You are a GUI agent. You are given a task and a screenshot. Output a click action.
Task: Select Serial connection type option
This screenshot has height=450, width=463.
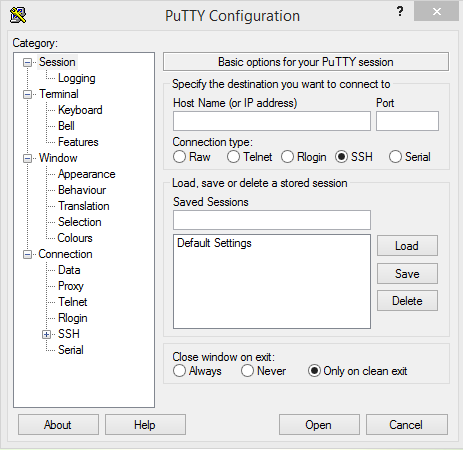(395, 157)
